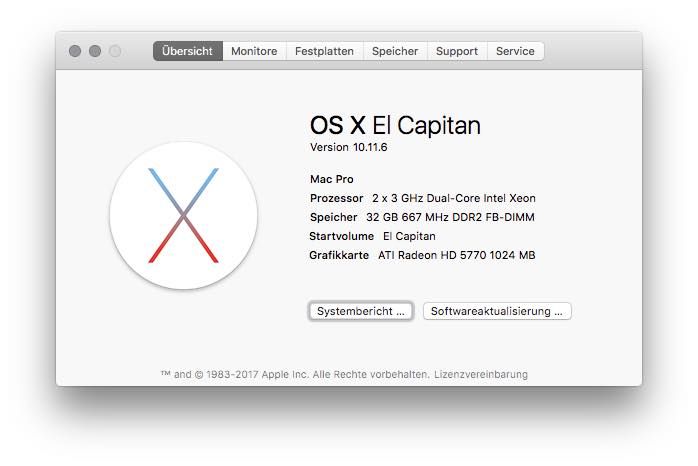The image size is (698, 466).
Task: Open the Lizenzvereinbarung link
Action: 481,374
